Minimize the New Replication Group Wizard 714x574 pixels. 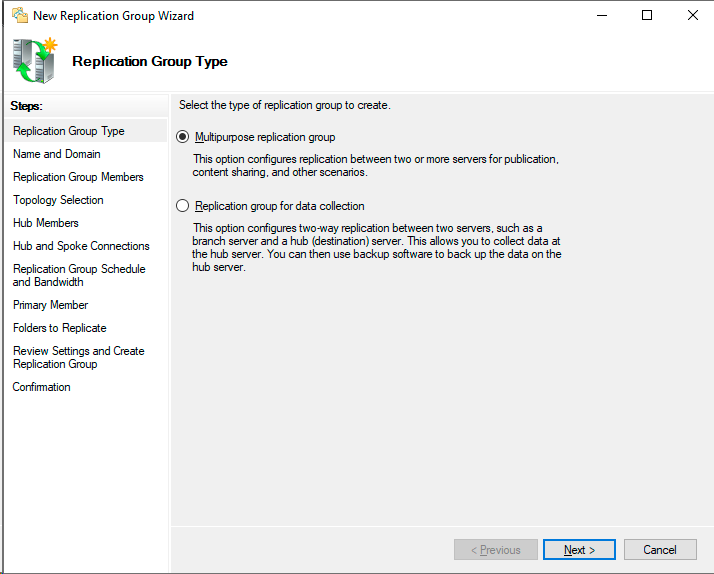[x=601, y=16]
